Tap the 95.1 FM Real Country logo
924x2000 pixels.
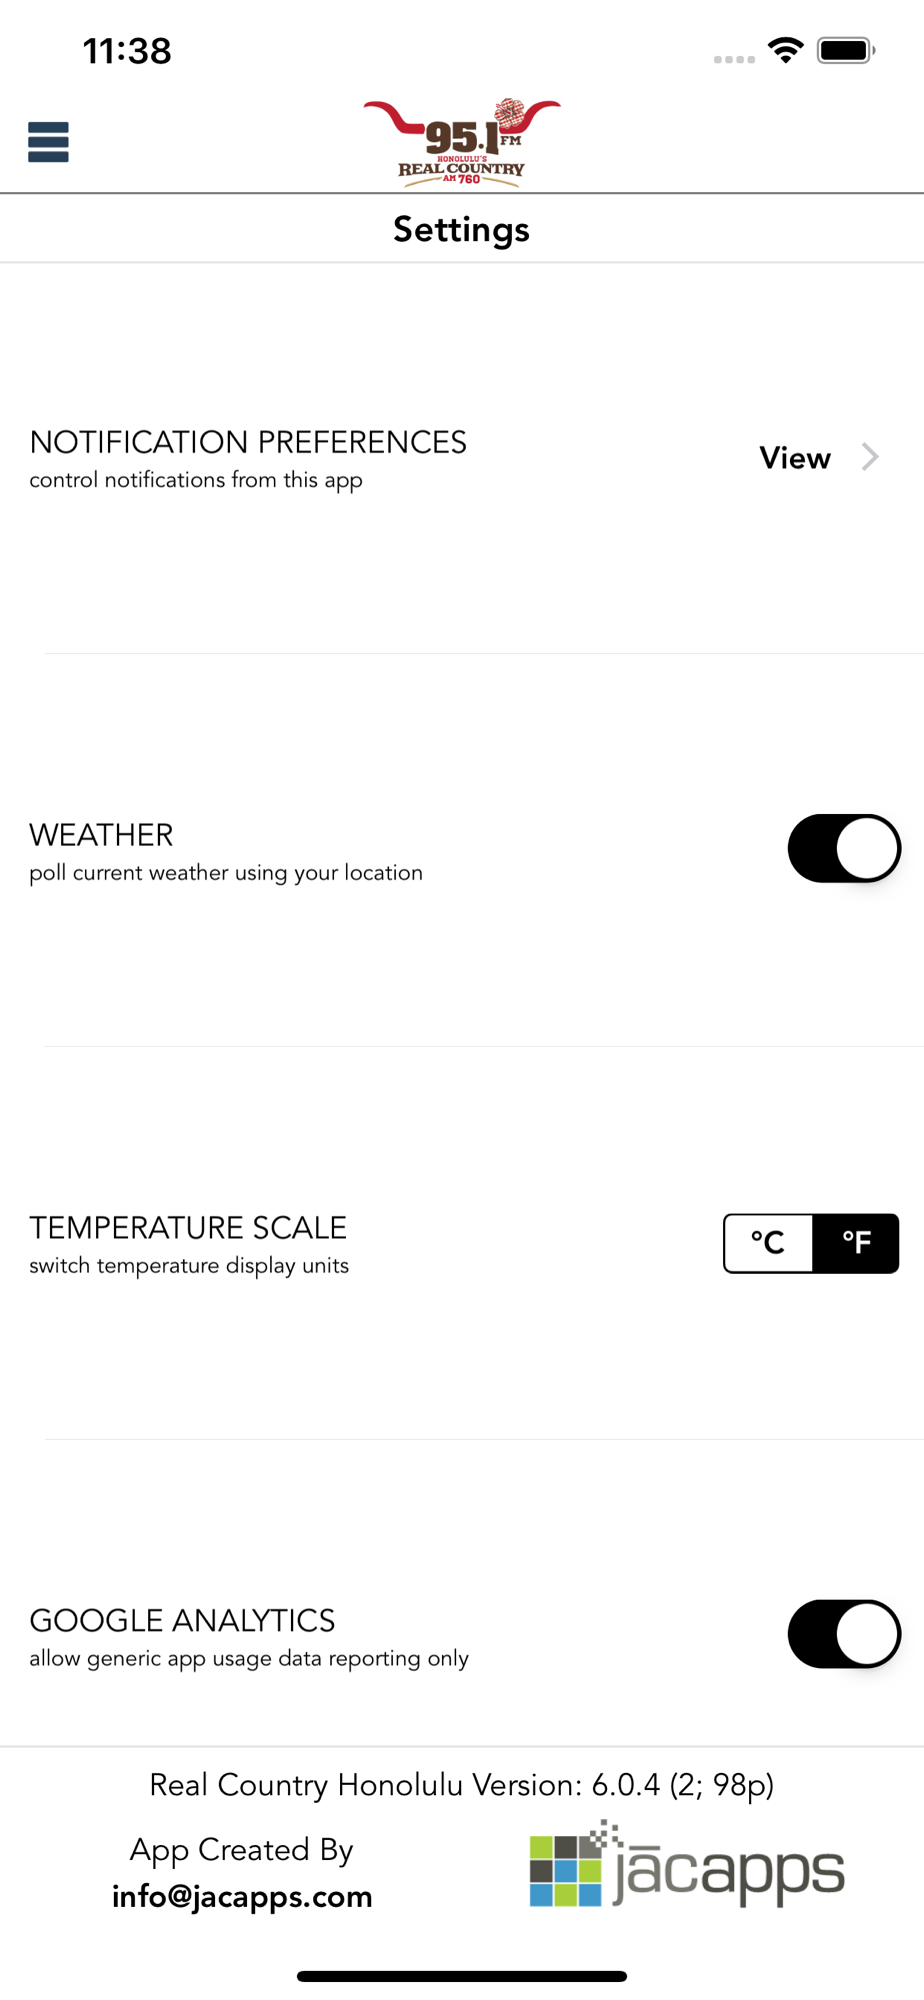click(462, 142)
